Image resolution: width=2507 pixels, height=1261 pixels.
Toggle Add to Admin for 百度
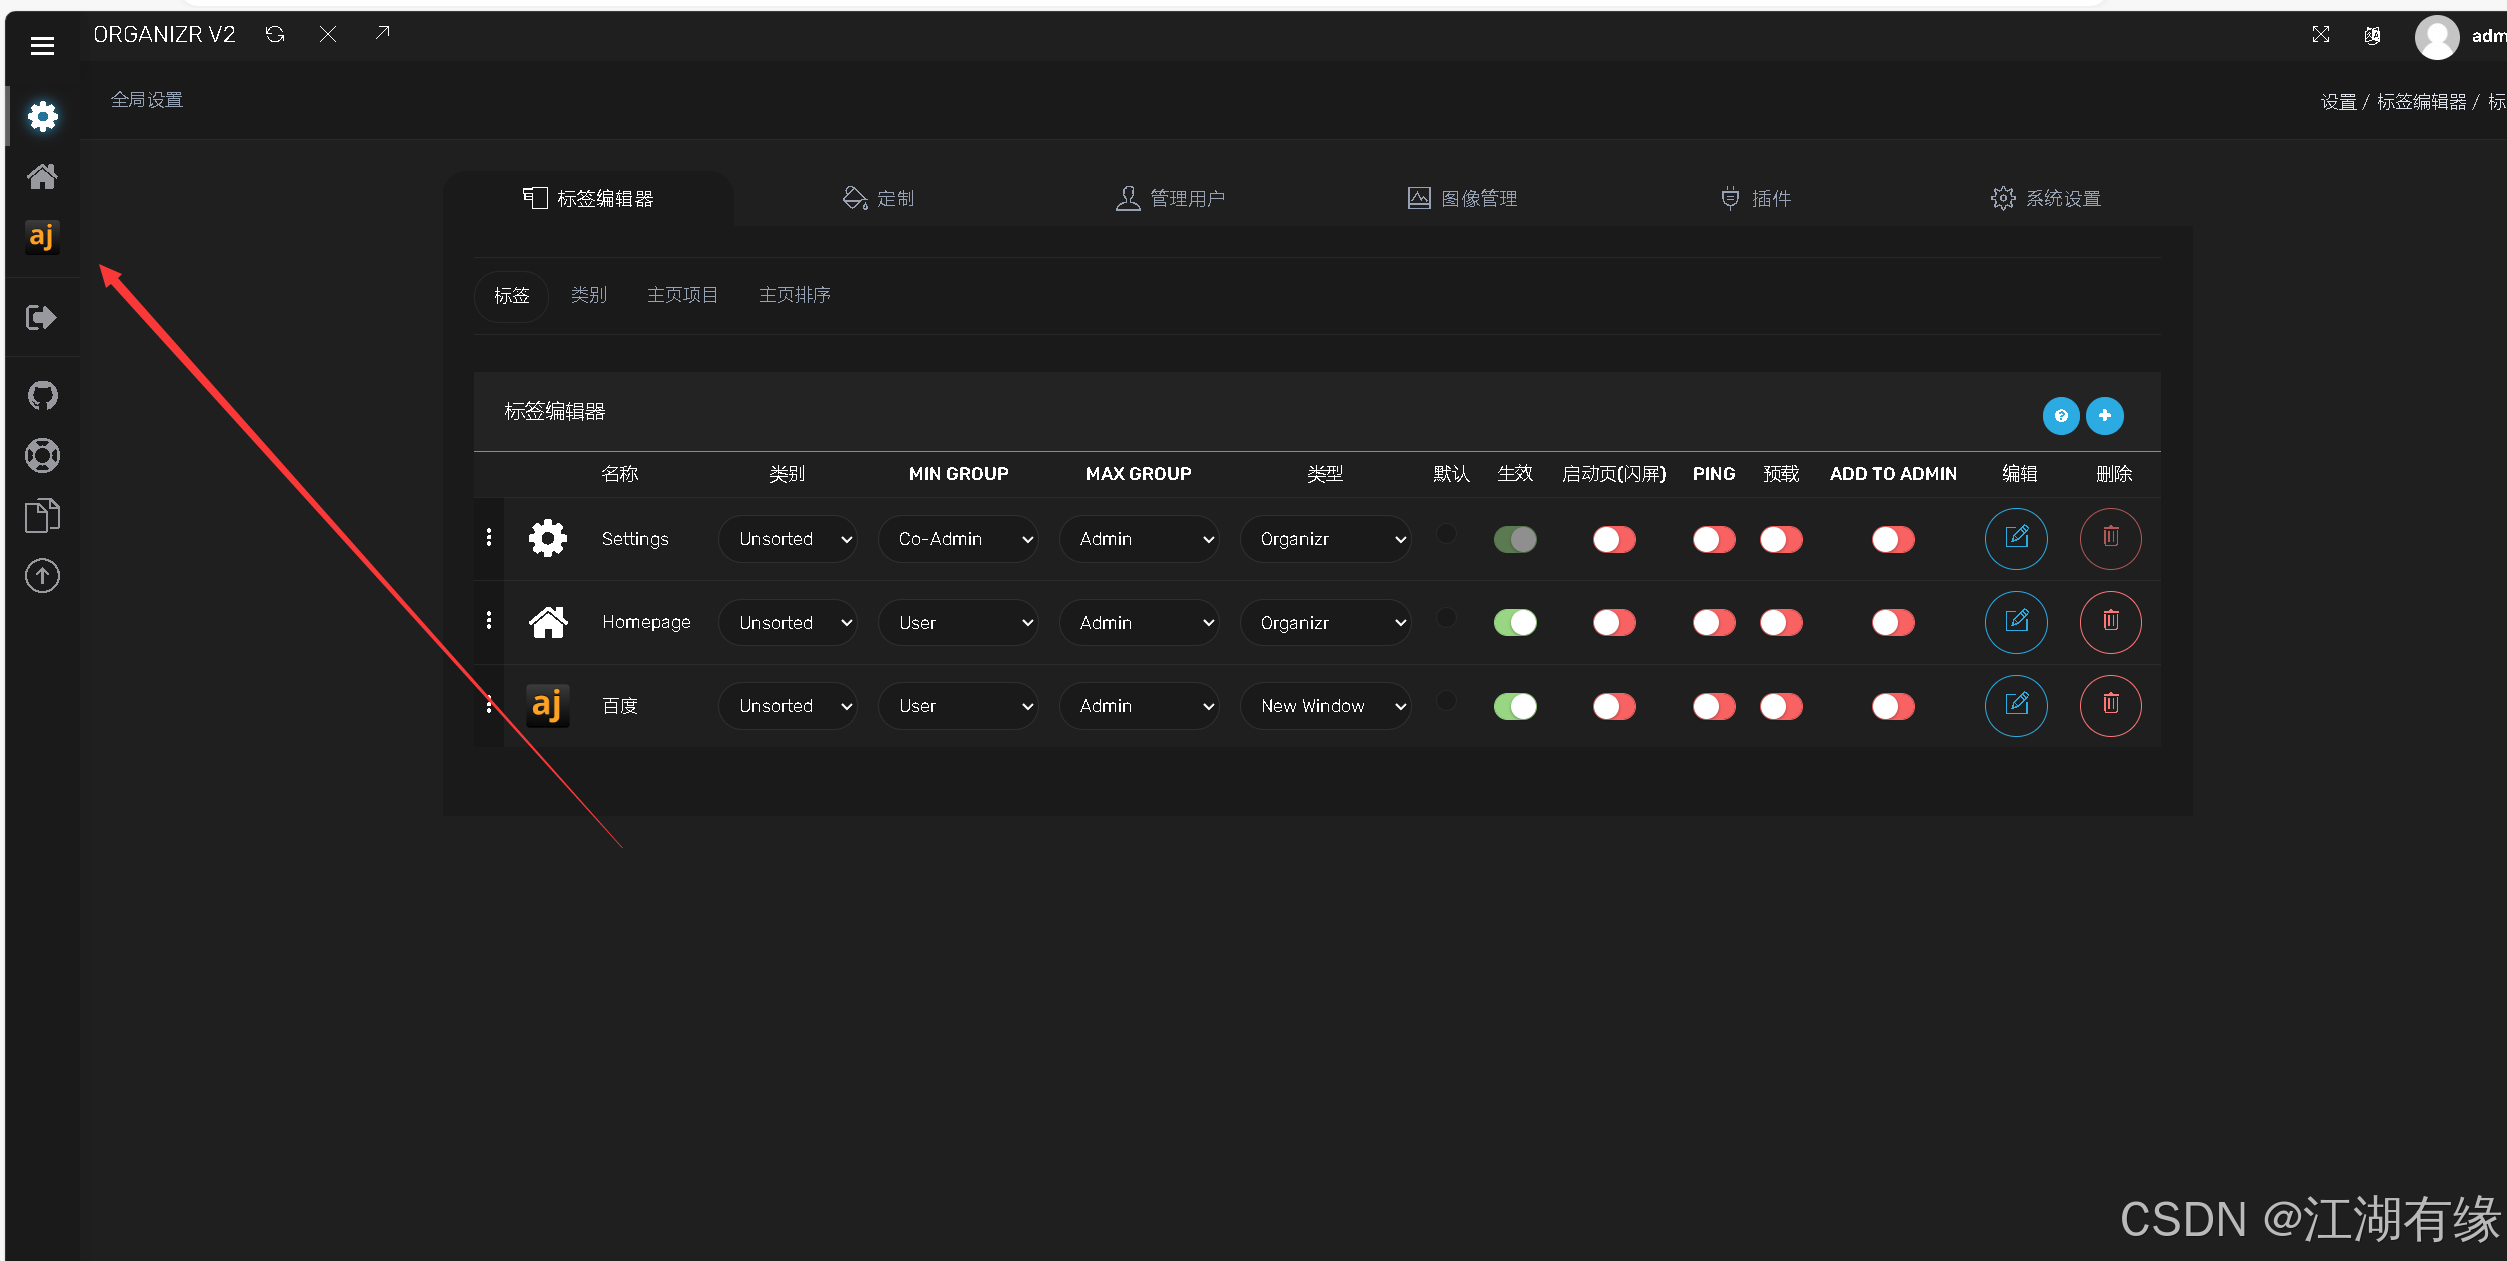coord(1893,707)
